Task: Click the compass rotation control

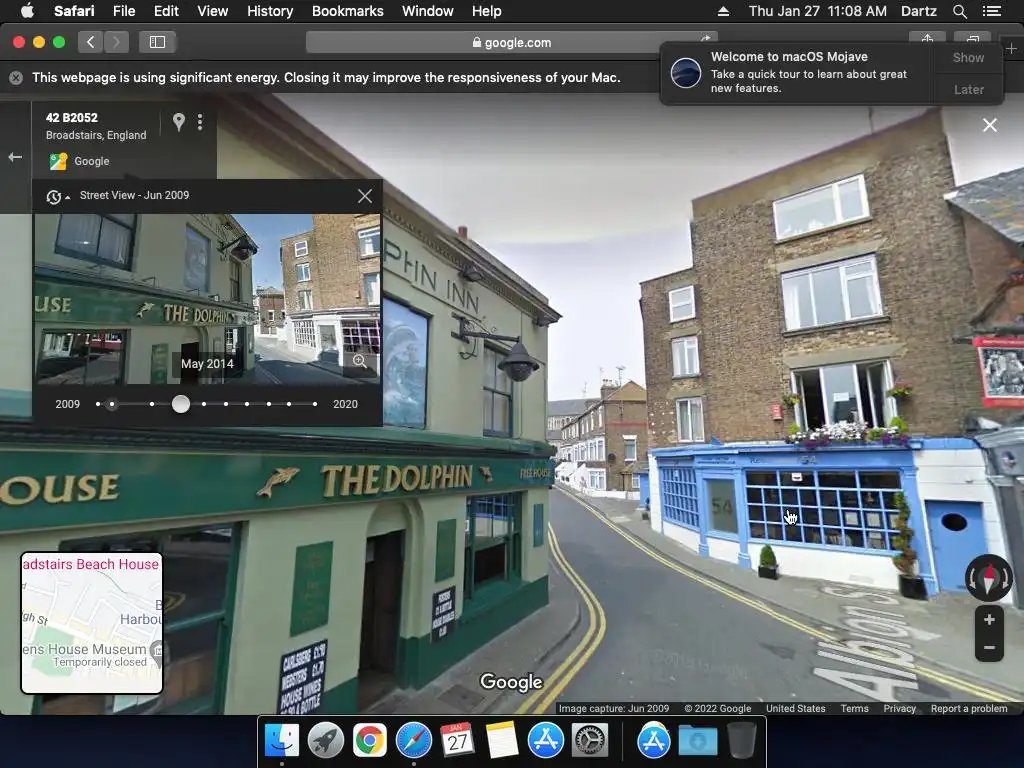Action: 989,578
